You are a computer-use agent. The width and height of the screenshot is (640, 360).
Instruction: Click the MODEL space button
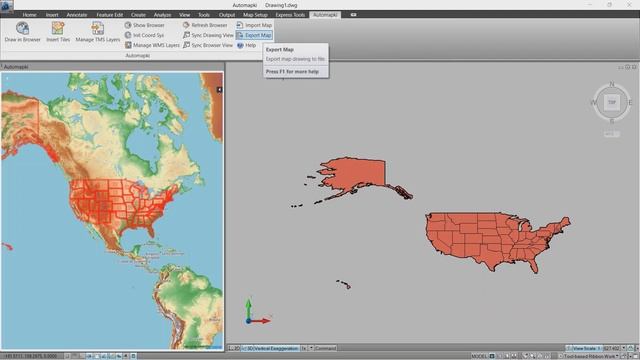pos(479,356)
